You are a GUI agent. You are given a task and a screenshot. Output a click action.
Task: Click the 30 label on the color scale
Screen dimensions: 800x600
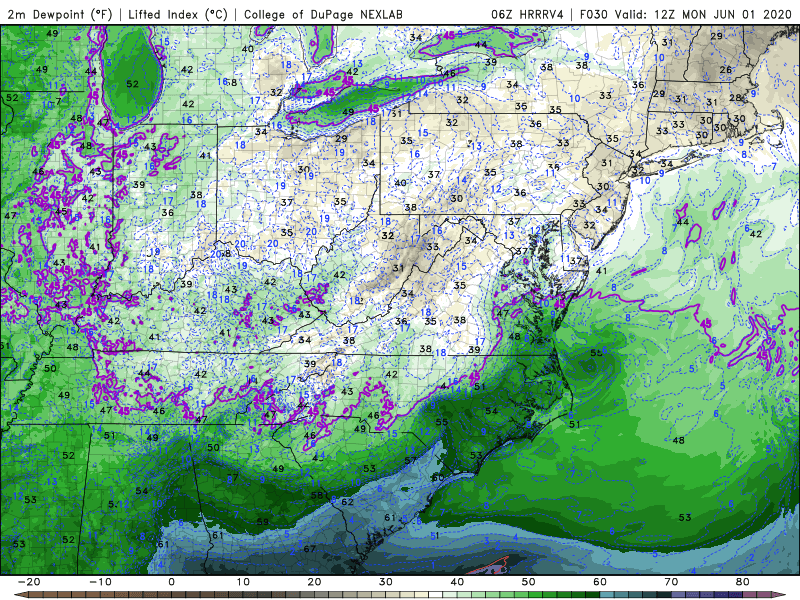[386, 582]
